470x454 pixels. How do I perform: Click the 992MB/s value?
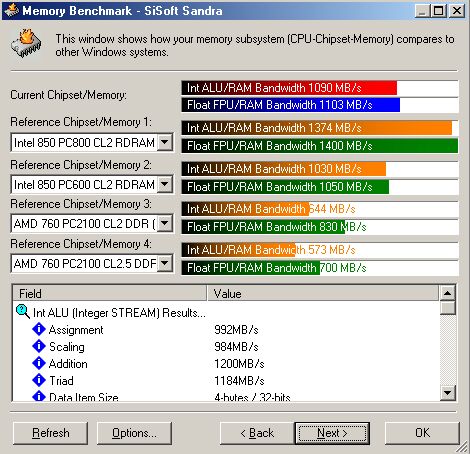point(236,330)
